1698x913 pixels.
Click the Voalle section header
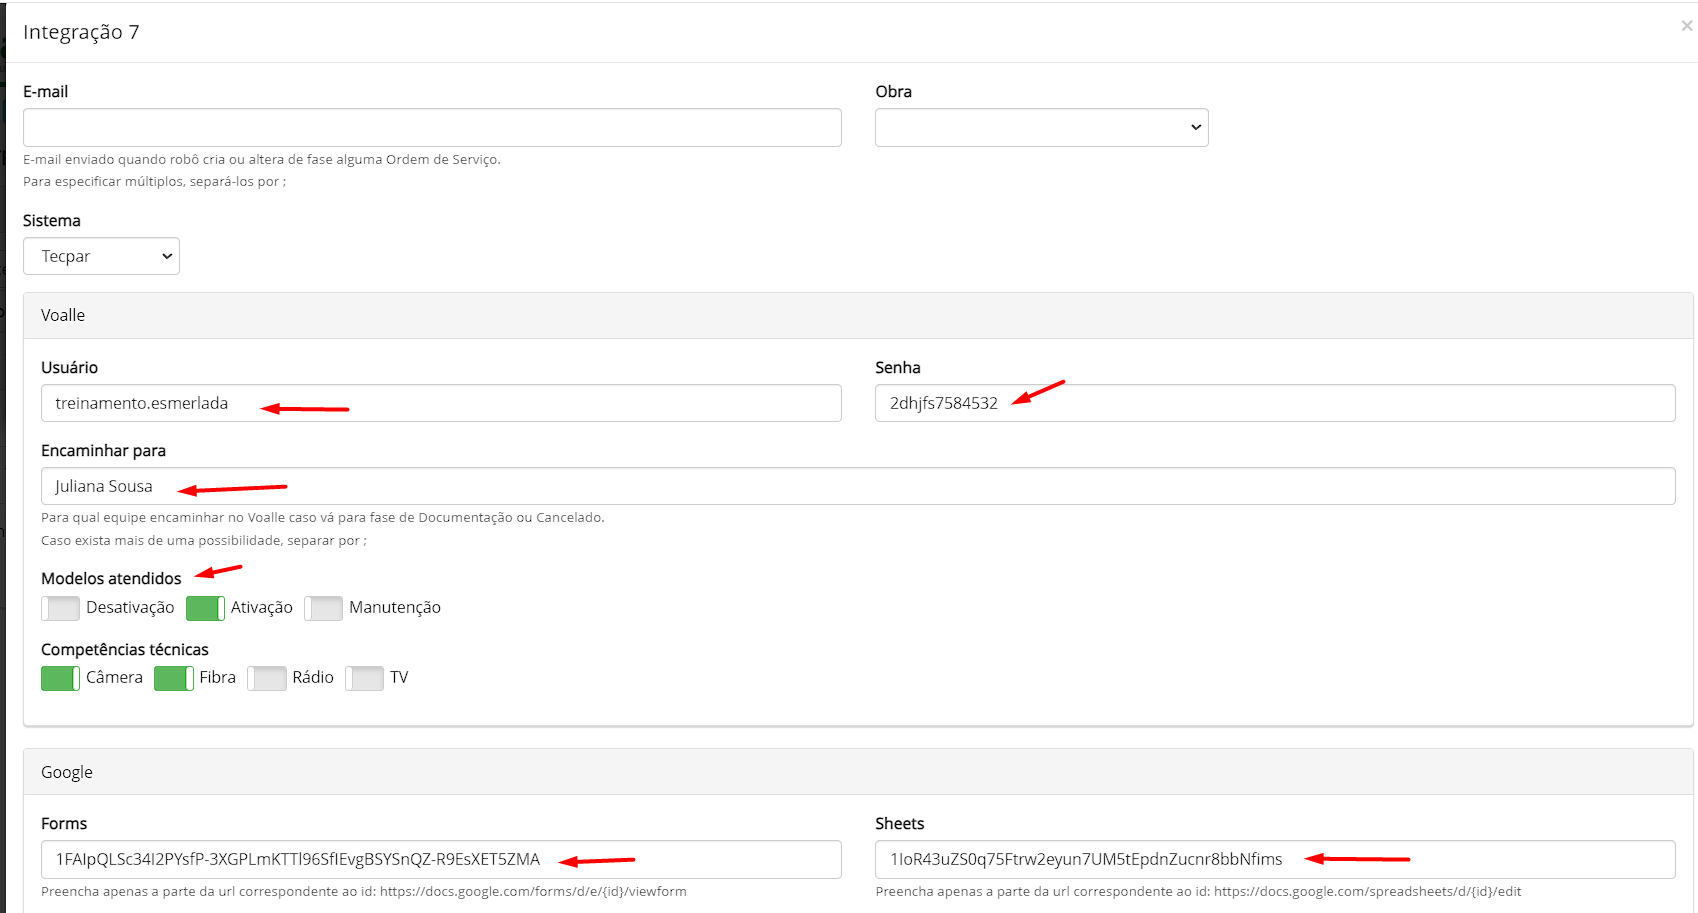[x=63, y=315]
